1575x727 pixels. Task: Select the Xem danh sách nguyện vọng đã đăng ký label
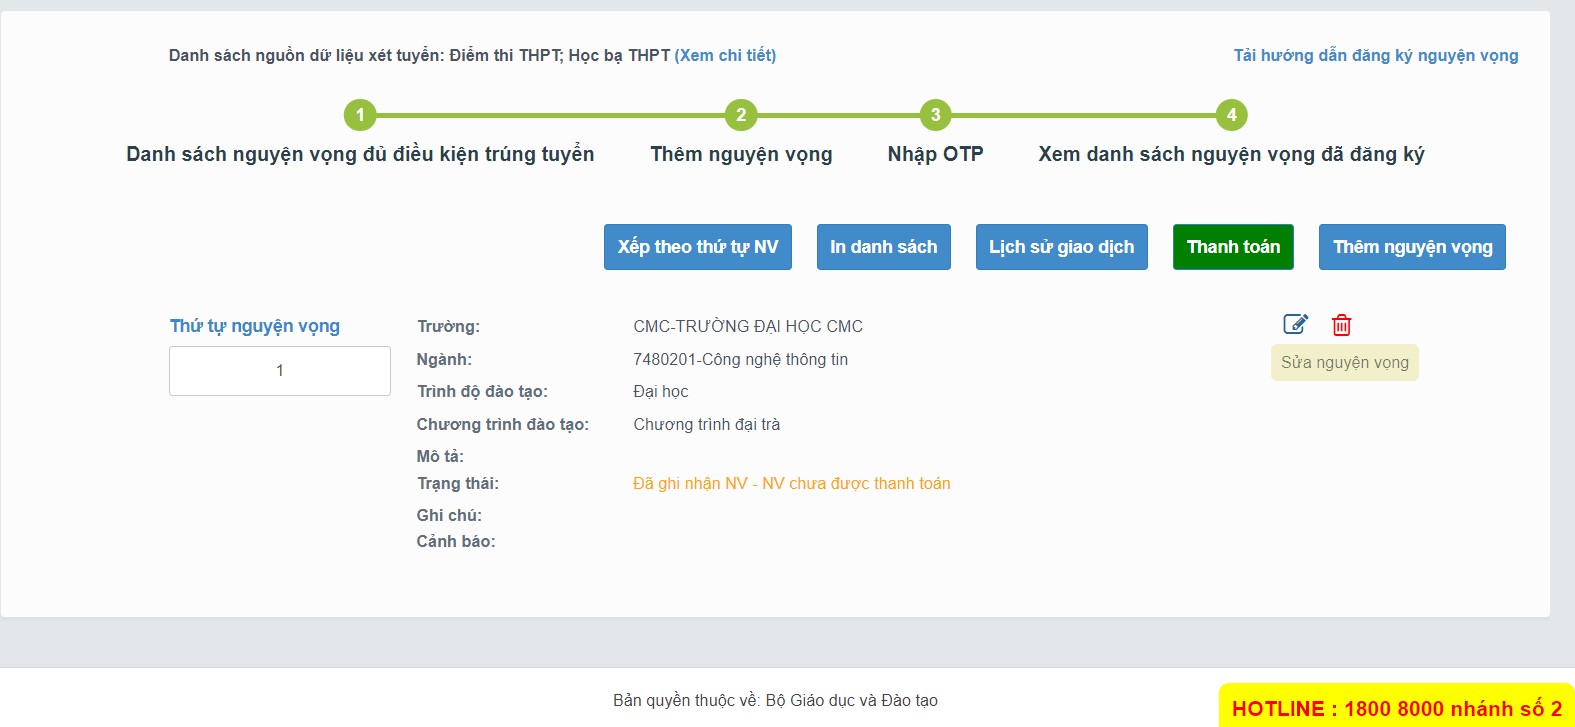(1233, 154)
